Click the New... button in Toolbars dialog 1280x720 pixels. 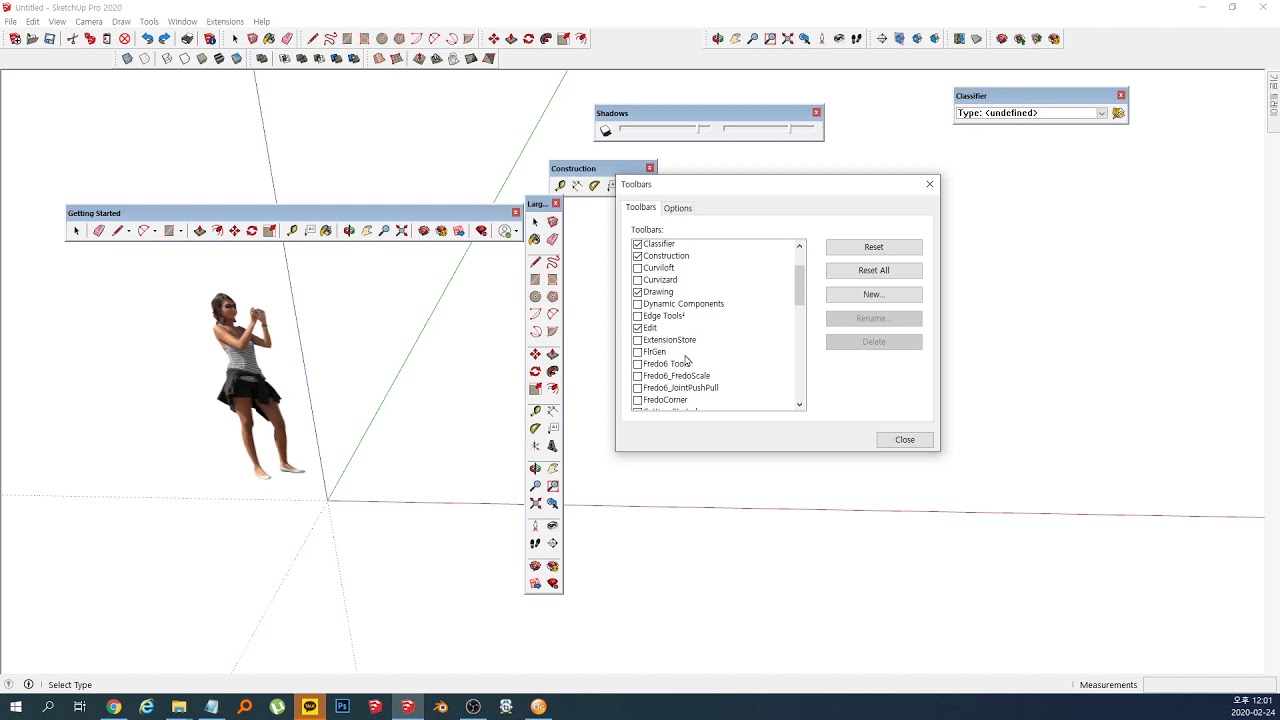click(874, 294)
